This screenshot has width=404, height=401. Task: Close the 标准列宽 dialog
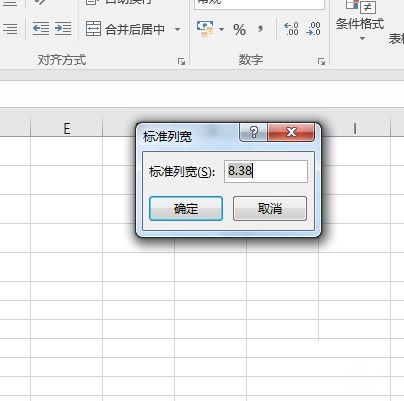tap(291, 132)
